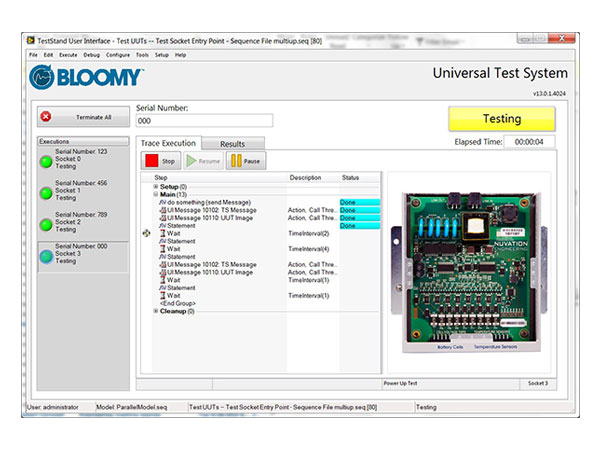Open the File menu
The width and height of the screenshot is (600, 450).
[34, 55]
